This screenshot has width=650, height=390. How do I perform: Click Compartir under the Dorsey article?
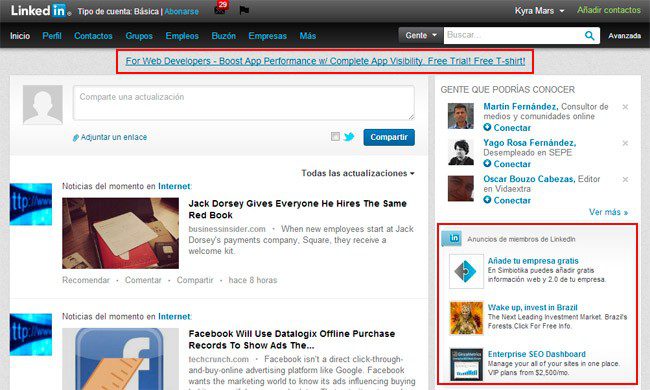pyautogui.click(x=195, y=280)
